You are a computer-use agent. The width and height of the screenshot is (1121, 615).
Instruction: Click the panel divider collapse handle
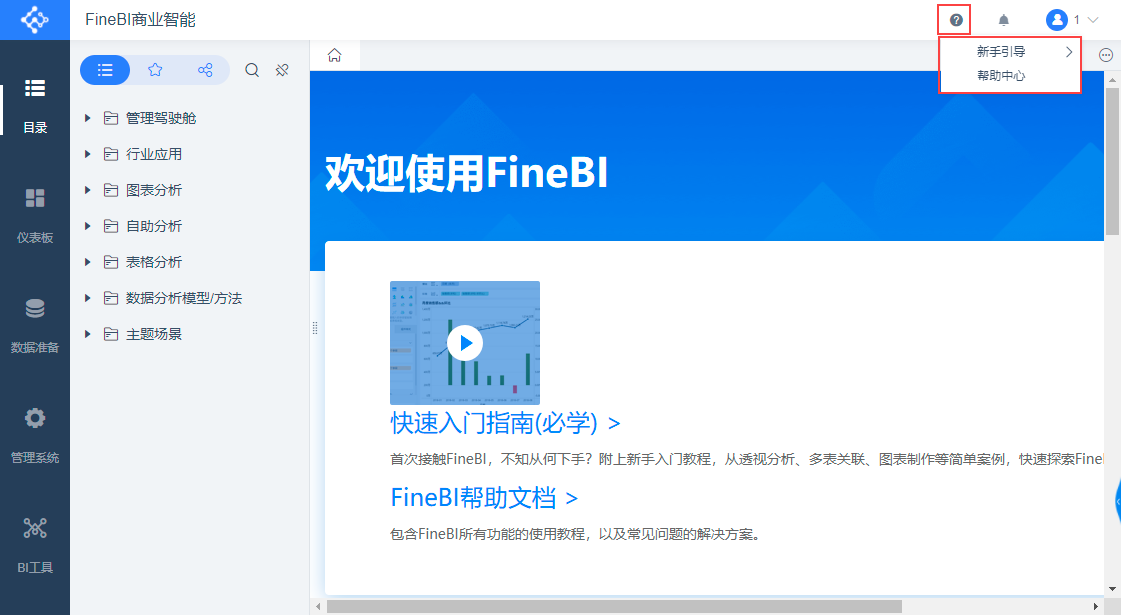pyautogui.click(x=315, y=328)
